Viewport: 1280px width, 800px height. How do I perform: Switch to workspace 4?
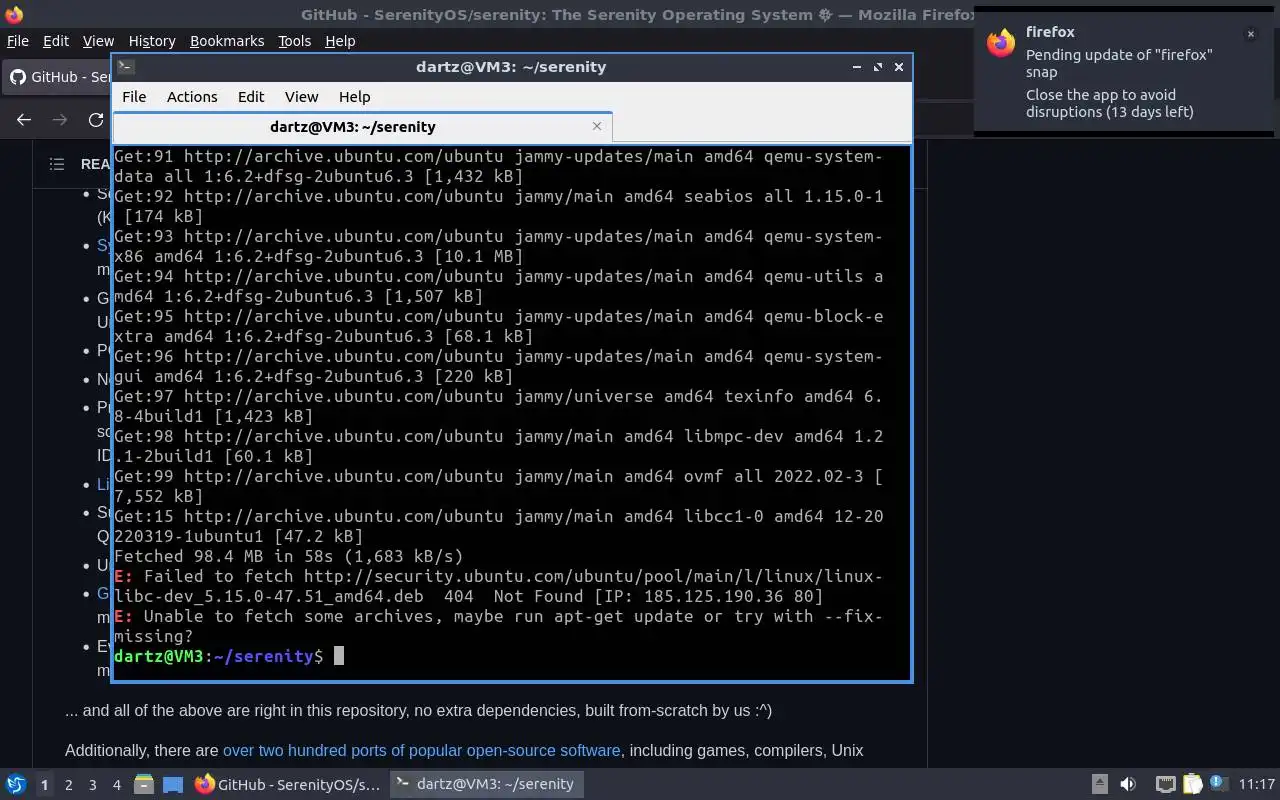(x=117, y=784)
